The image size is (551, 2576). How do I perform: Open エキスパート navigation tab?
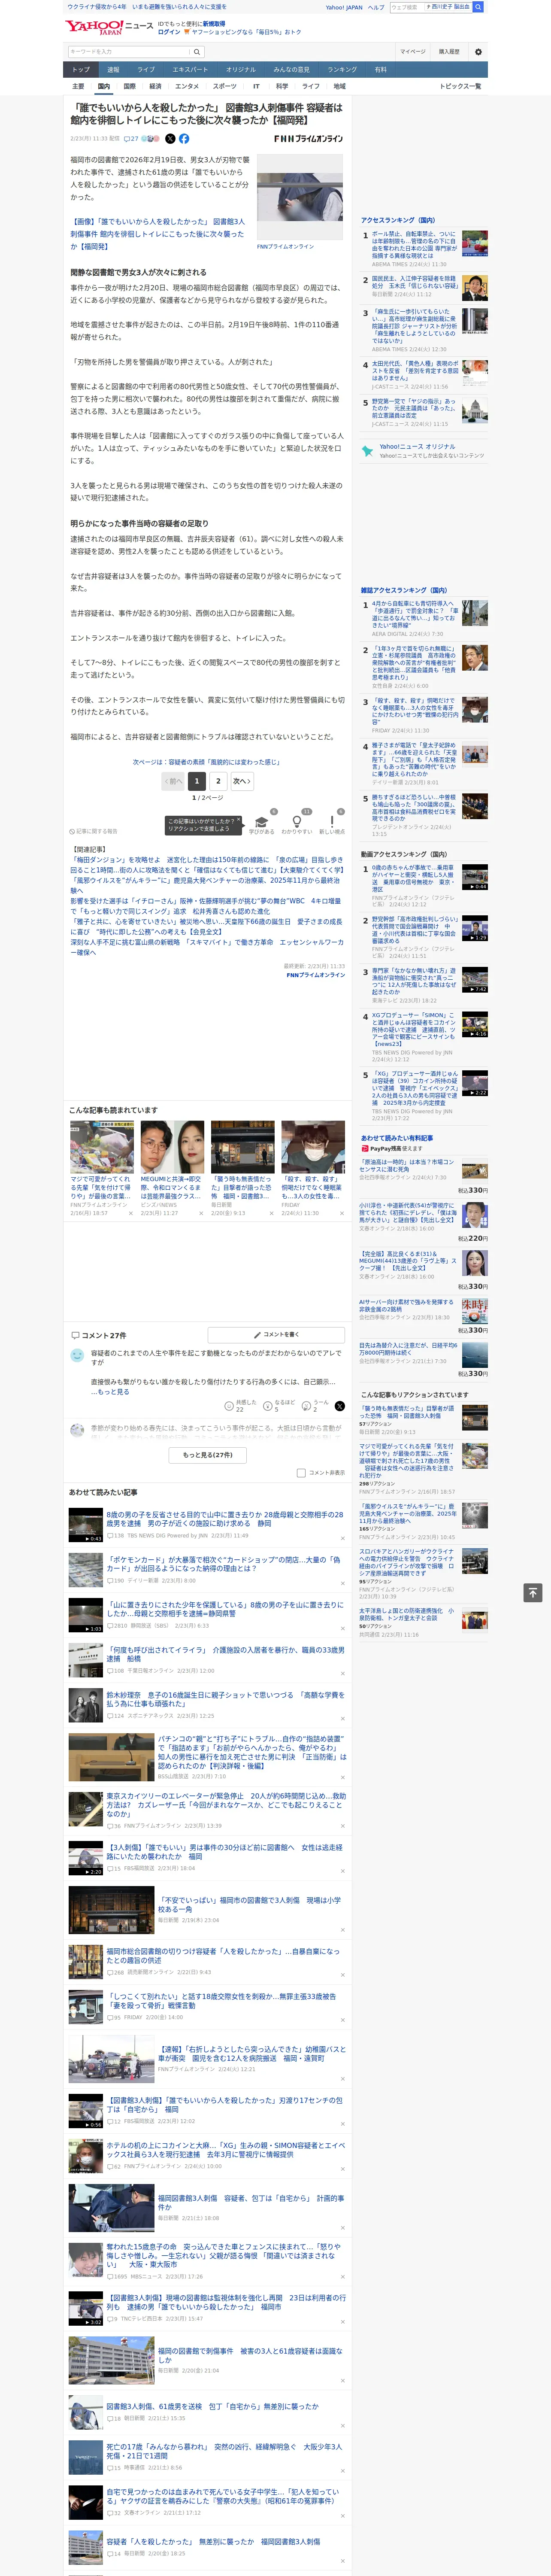click(x=190, y=70)
